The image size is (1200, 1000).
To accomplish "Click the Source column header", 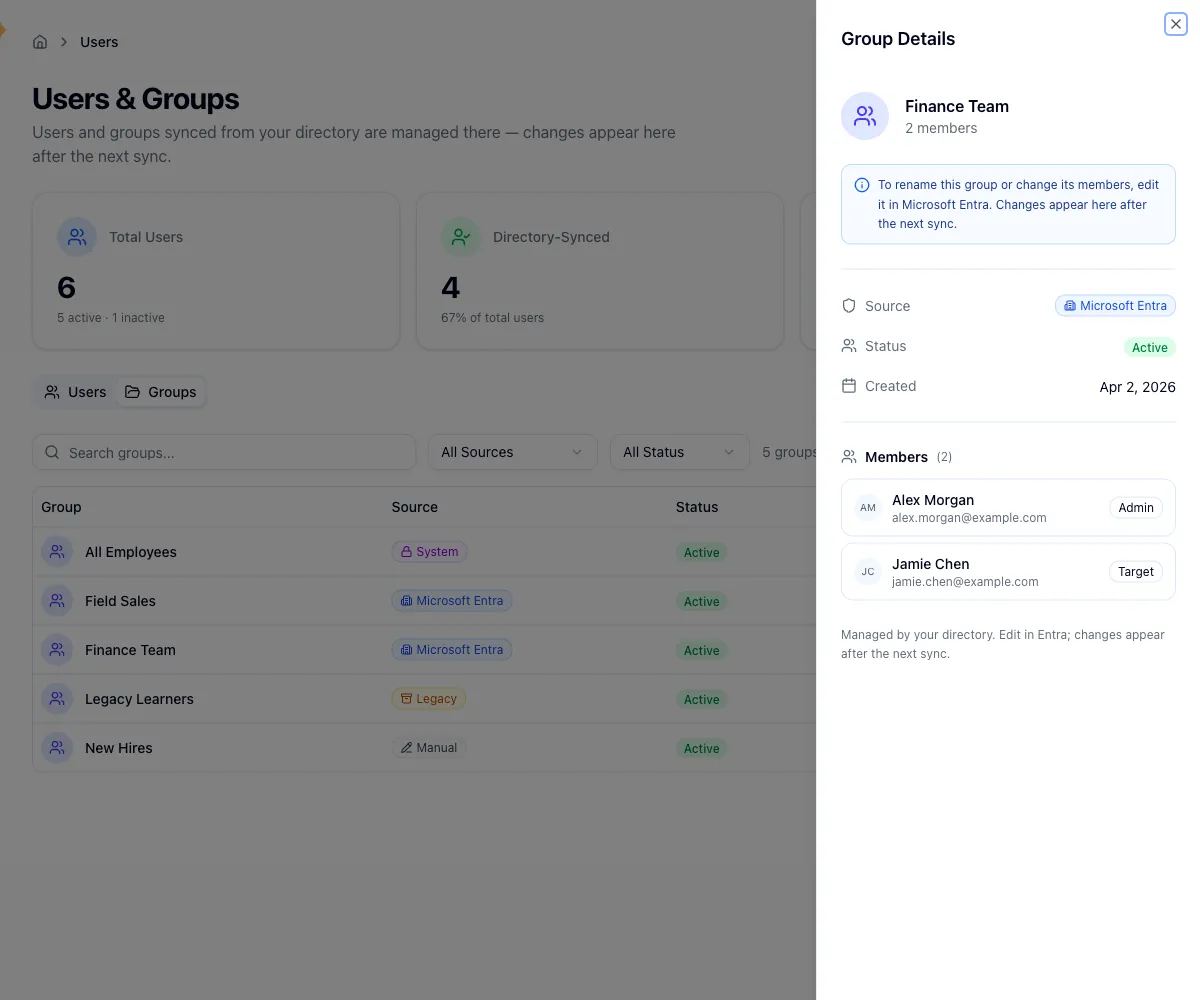I will [415, 507].
